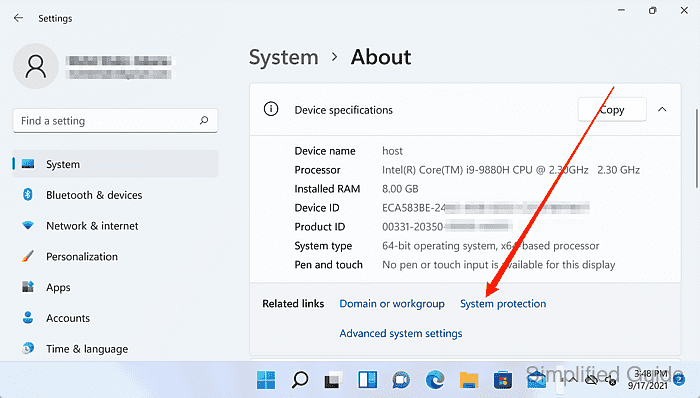700x398 pixels.
Task: Copy the device specifications
Action: pyautogui.click(x=612, y=109)
